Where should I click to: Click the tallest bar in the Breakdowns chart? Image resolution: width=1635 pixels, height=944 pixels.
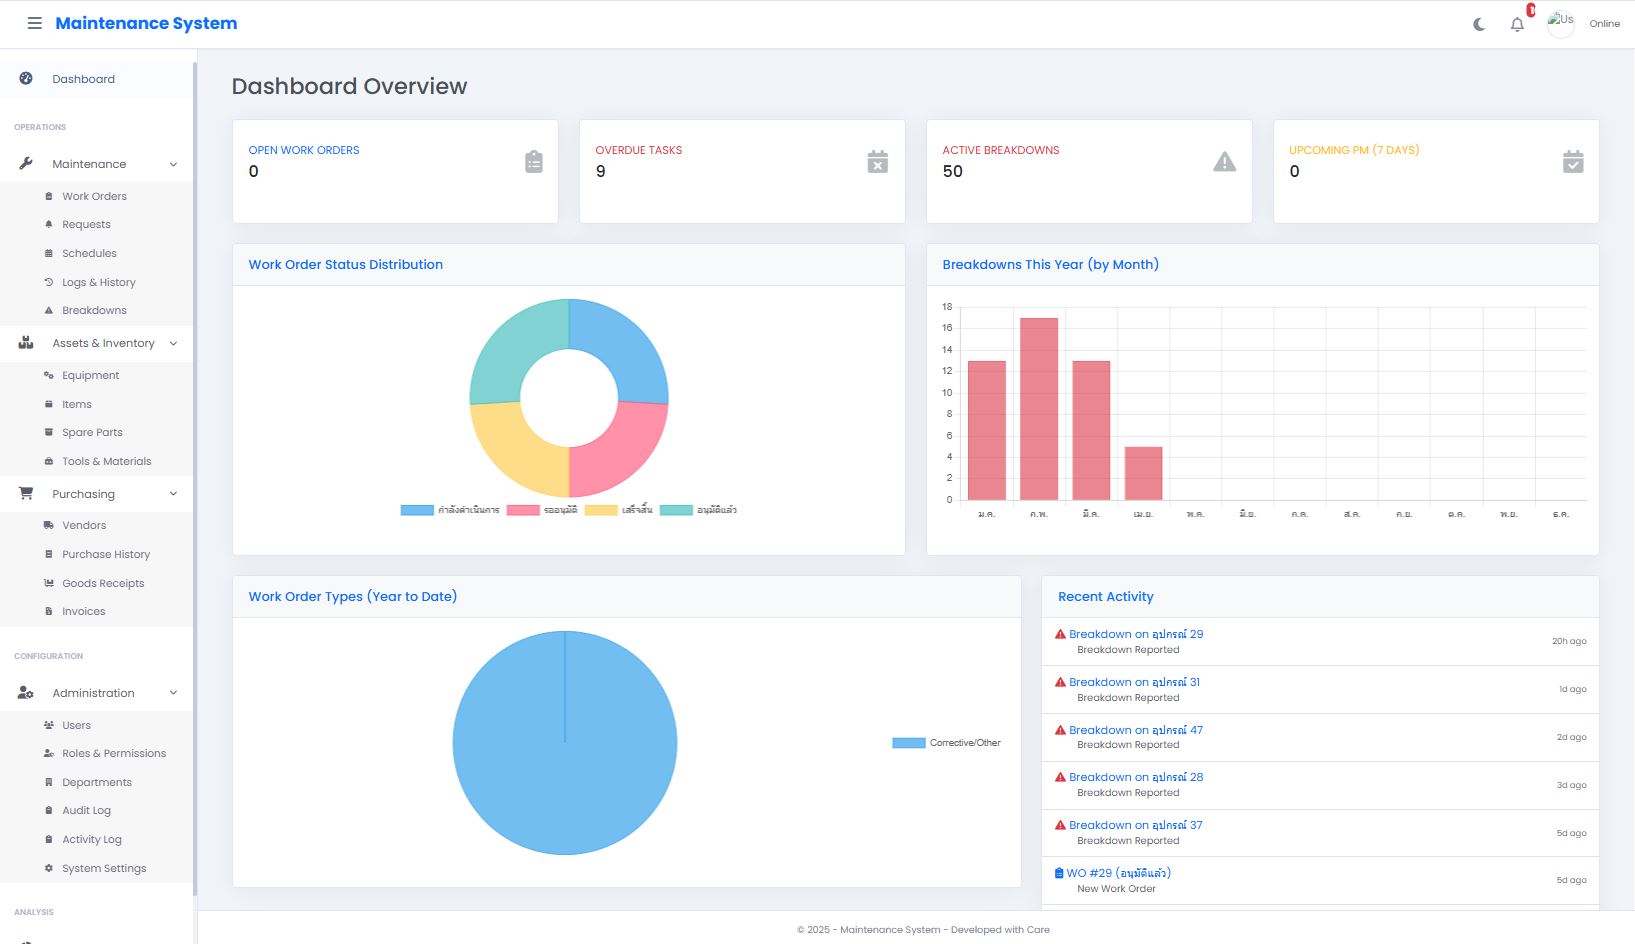coord(1038,408)
